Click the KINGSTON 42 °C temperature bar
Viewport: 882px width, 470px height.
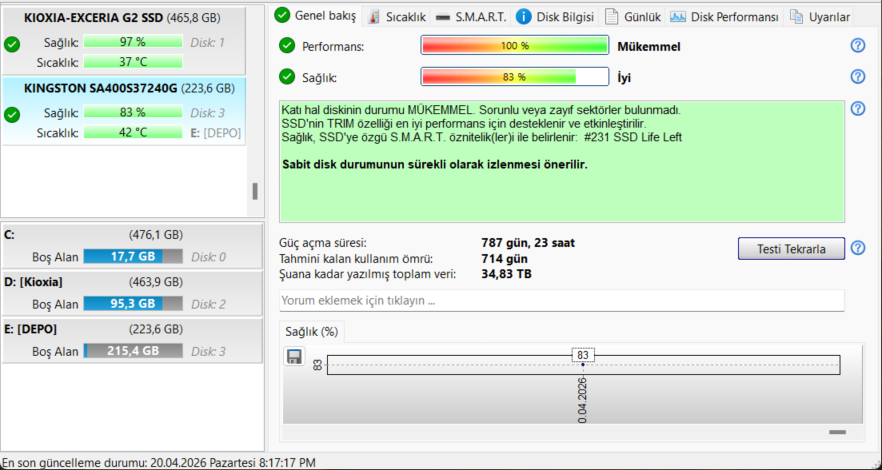coord(133,133)
